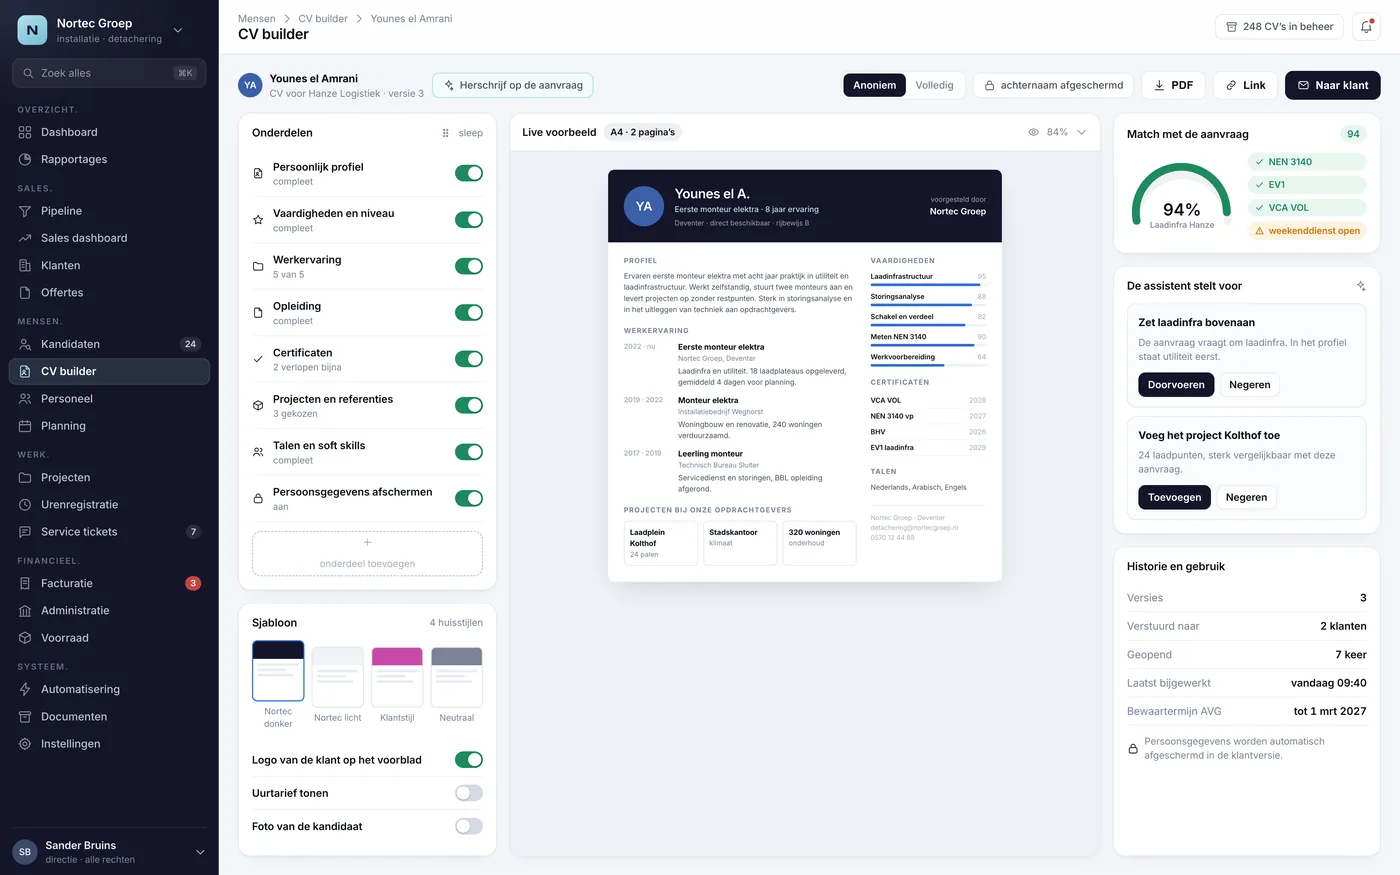The height and width of the screenshot is (875, 1400).
Task: Expand the Nortec Groep workspace switcher
Action: [178, 30]
